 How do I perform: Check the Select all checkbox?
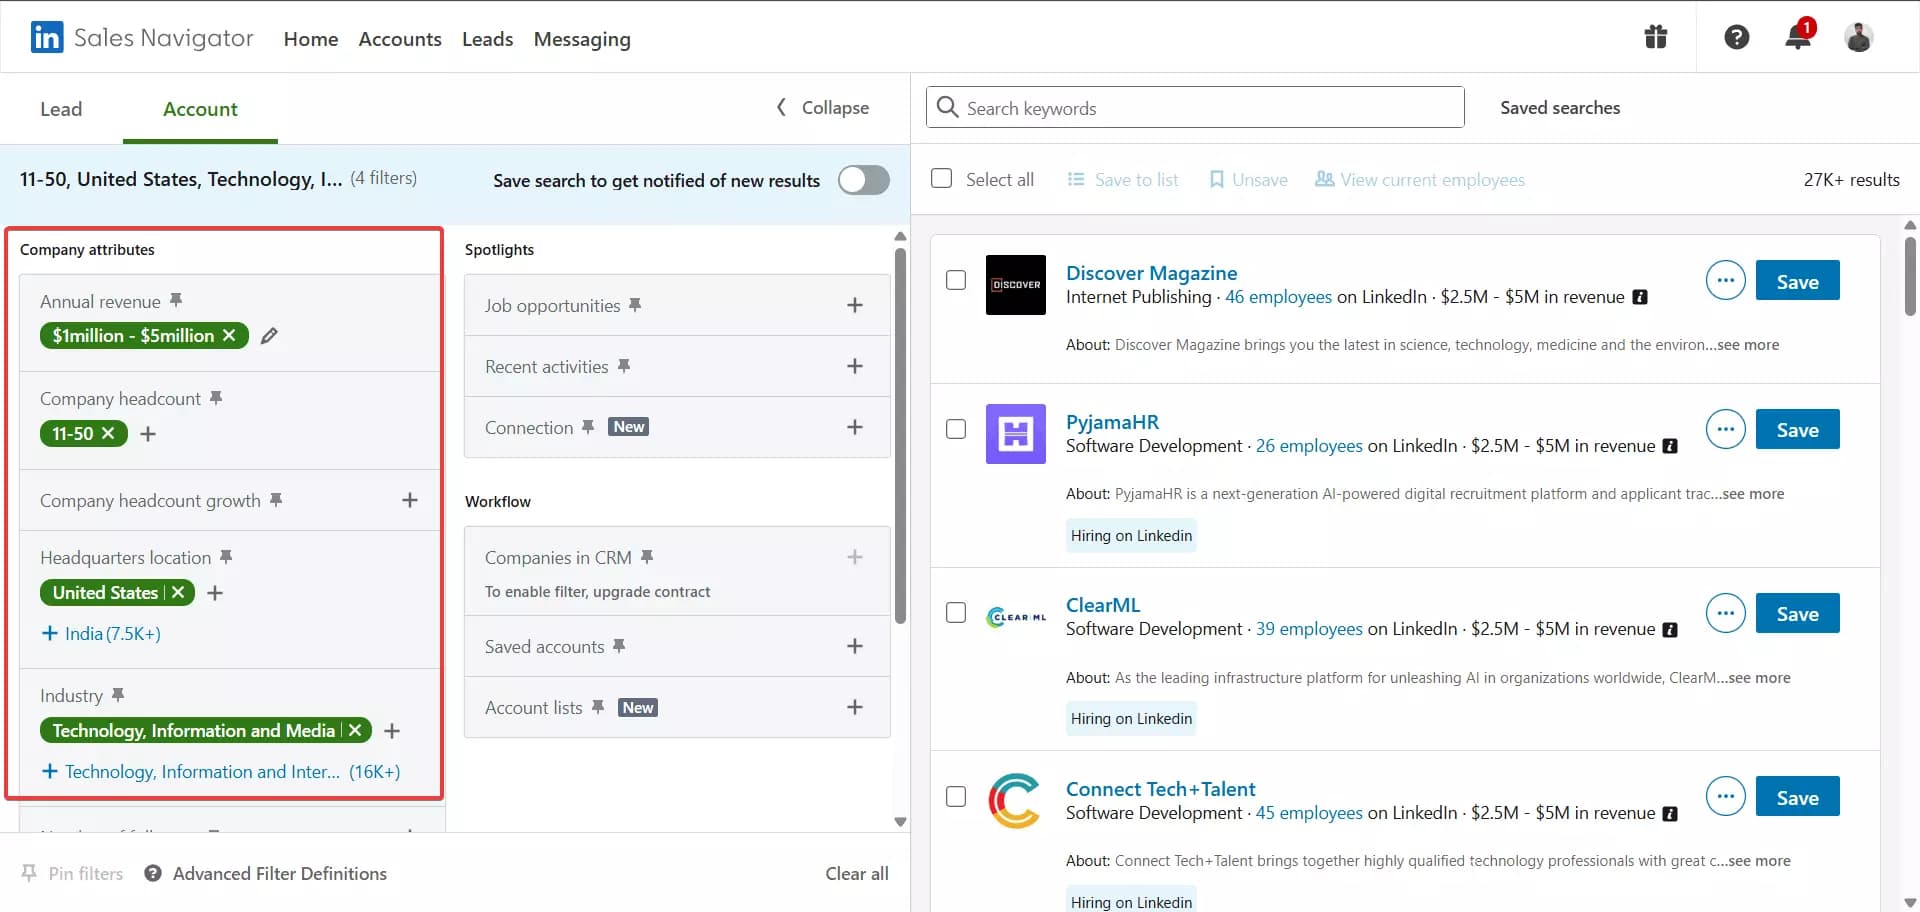tap(941, 179)
